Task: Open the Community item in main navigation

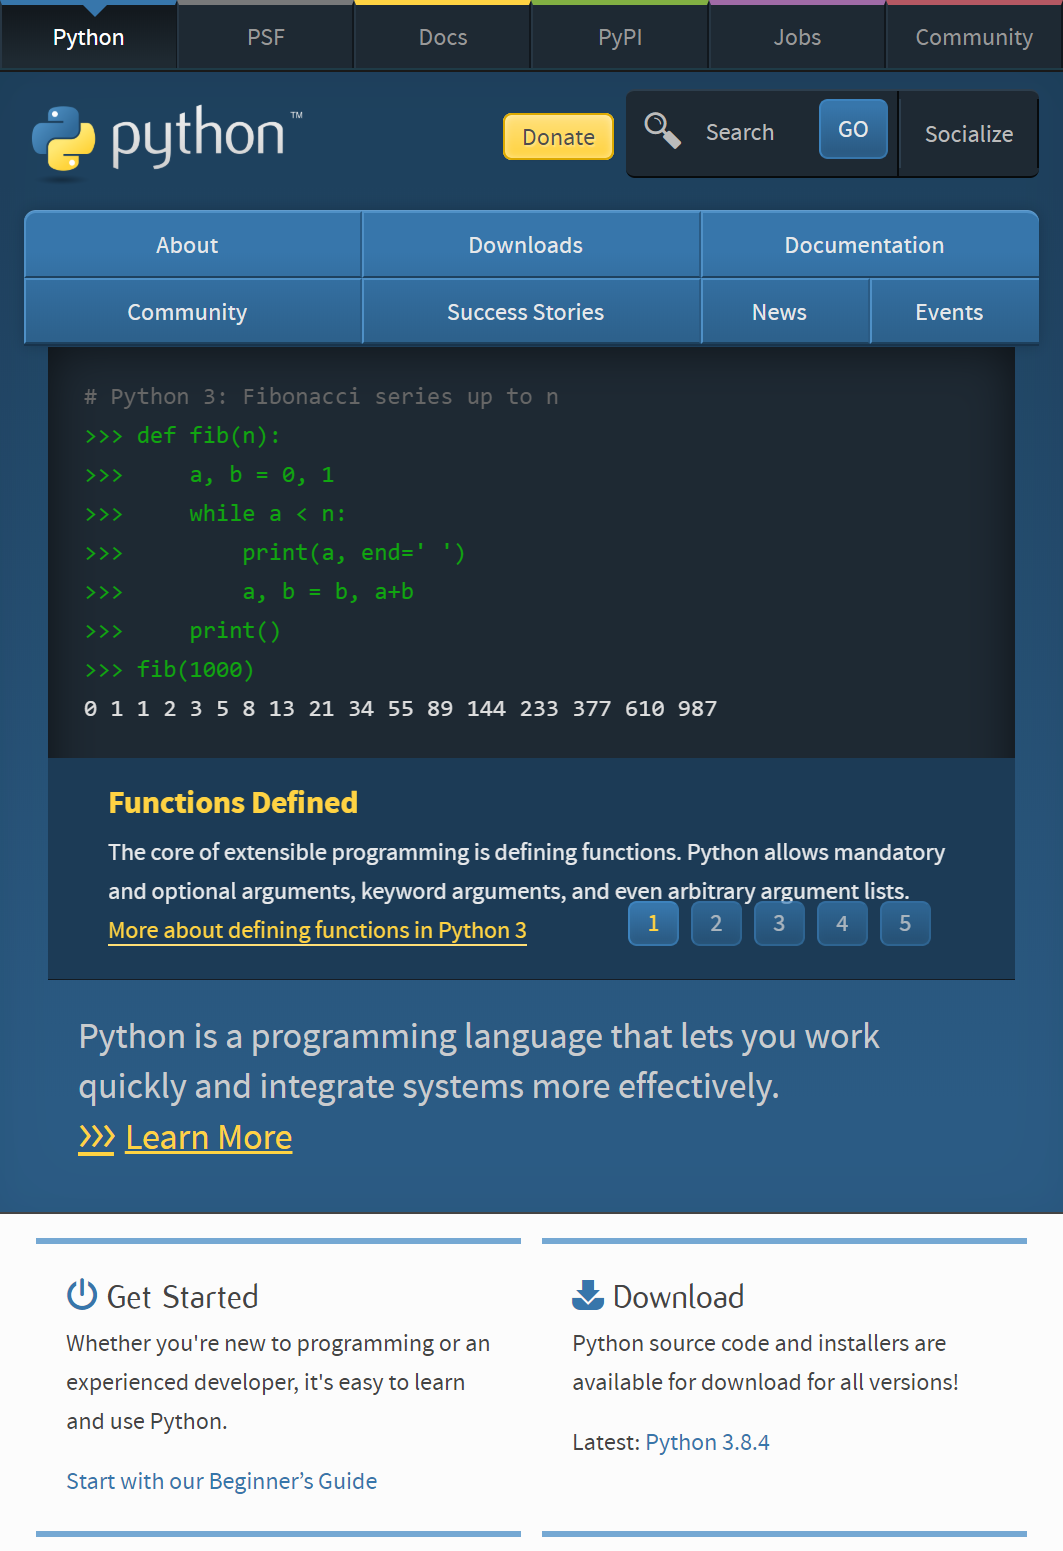Action: [x=193, y=312]
